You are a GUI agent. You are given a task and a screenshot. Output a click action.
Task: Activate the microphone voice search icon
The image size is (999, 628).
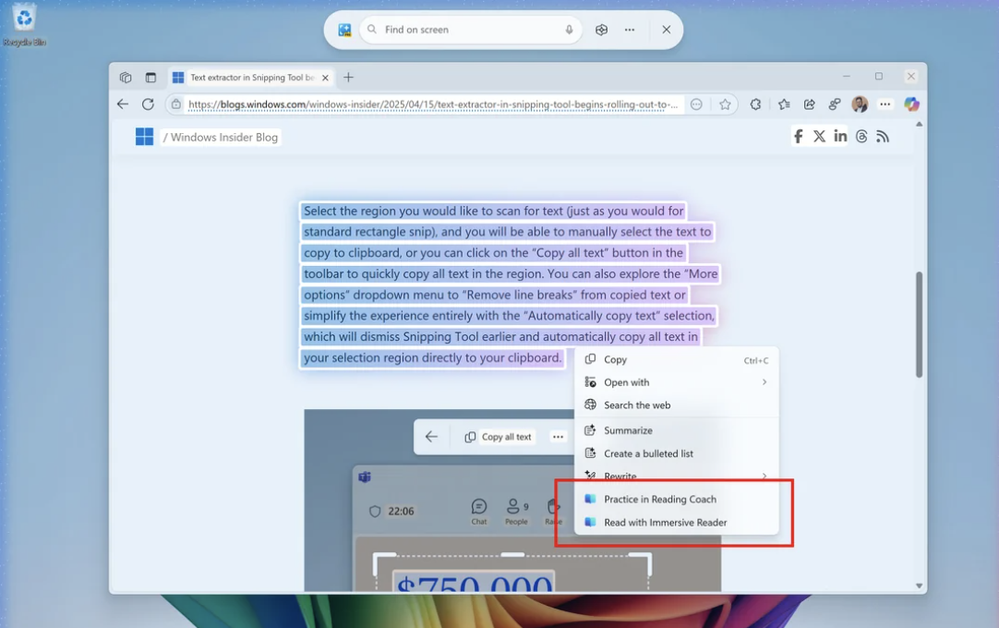coord(569,30)
